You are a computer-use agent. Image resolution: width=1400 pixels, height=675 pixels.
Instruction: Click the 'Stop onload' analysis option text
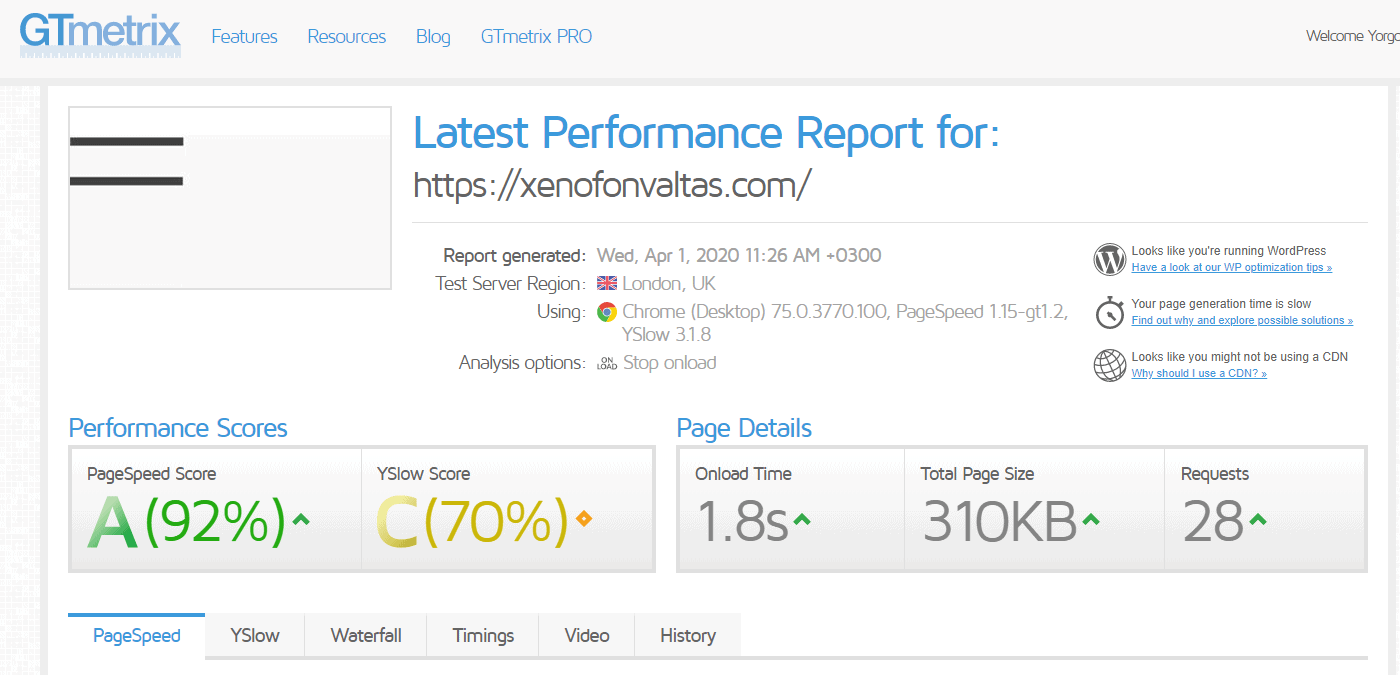pyautogui.click(x=669, y=363)
